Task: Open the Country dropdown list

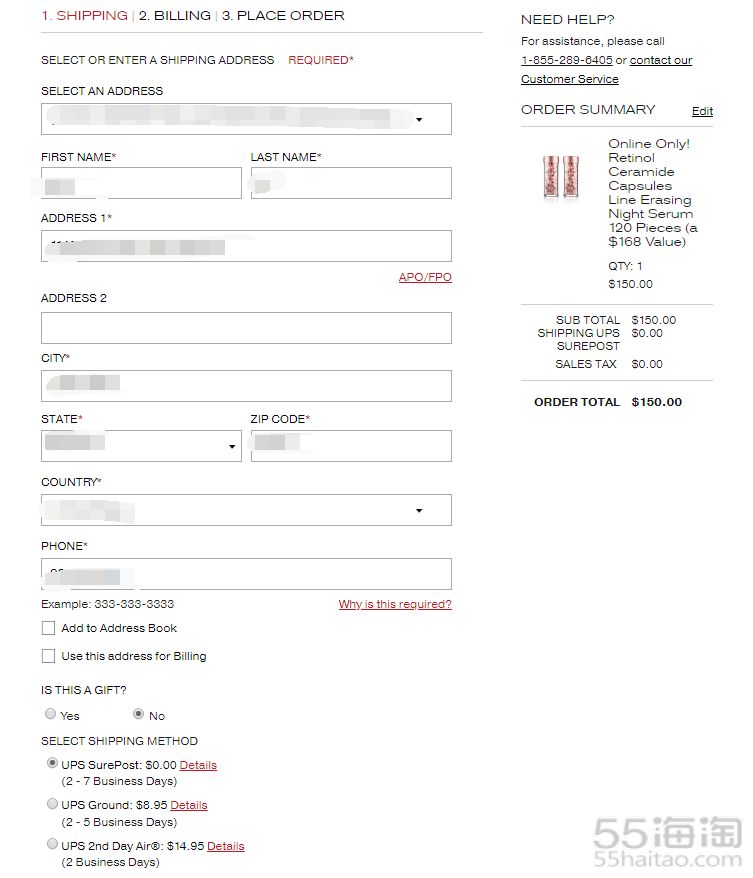Action: pos(246,510)
